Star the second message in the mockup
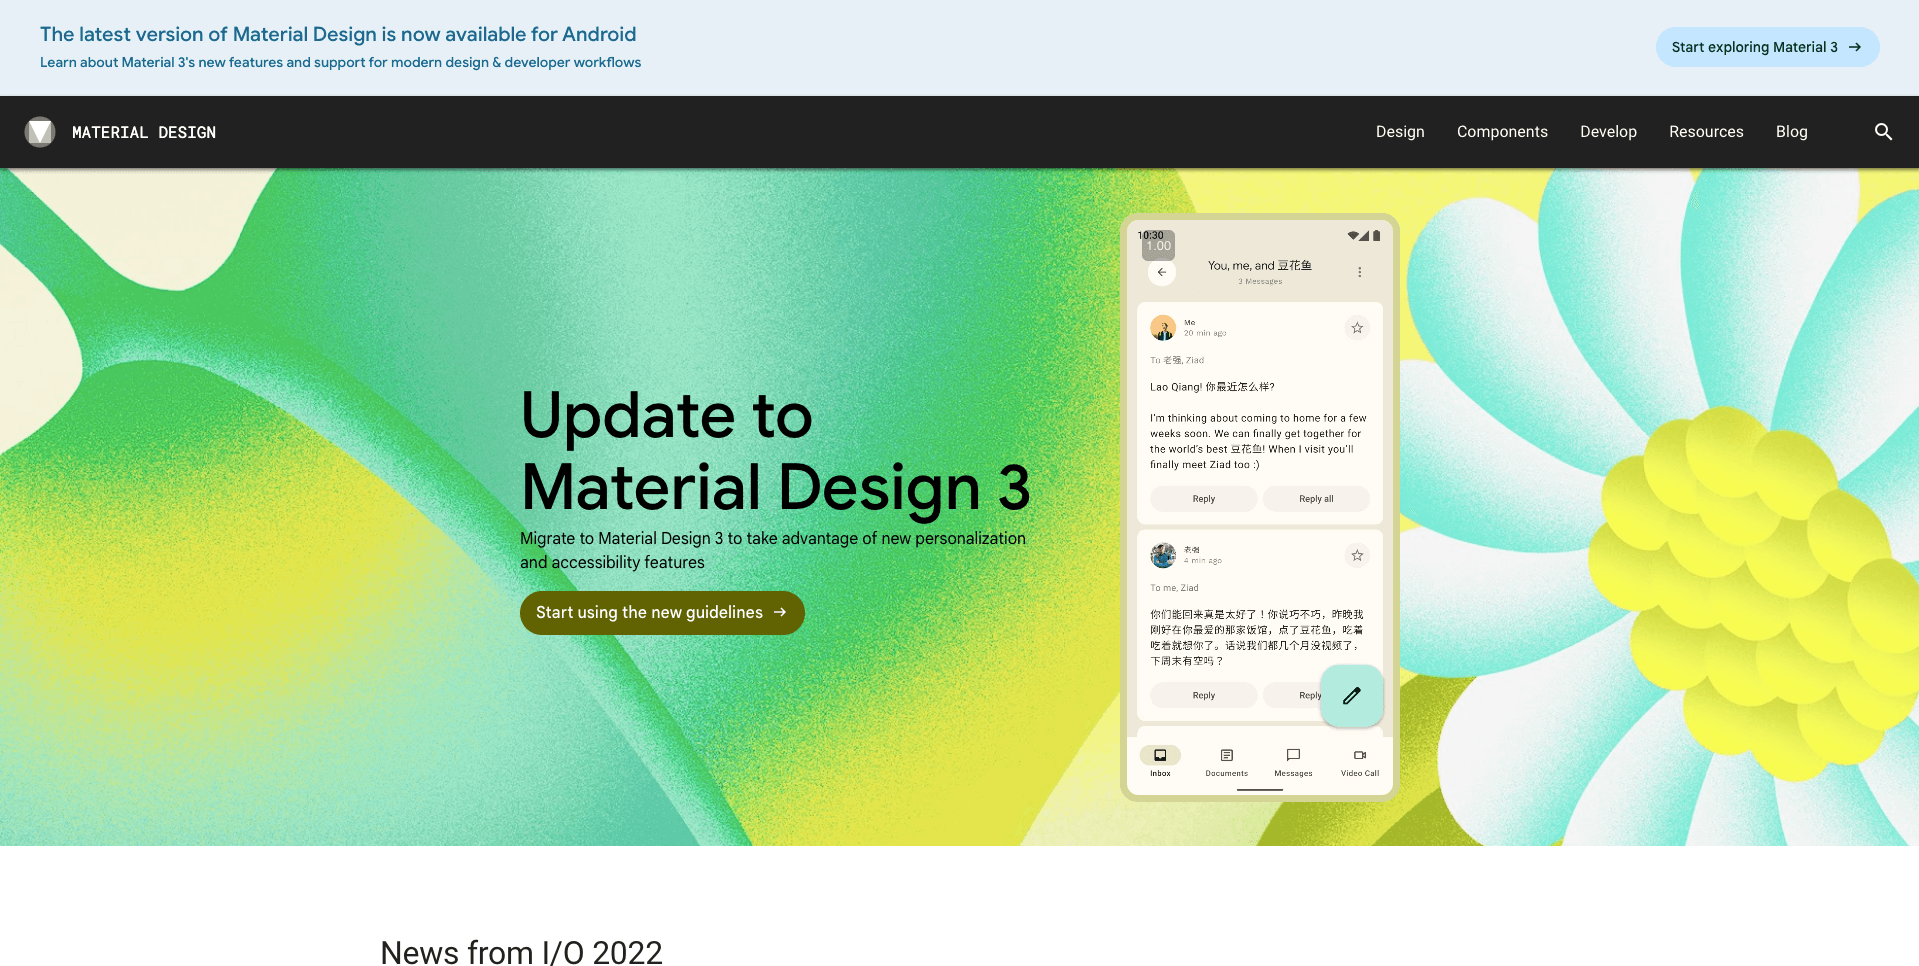This screenshot has height=966, width=1919. click(1357, 555)
